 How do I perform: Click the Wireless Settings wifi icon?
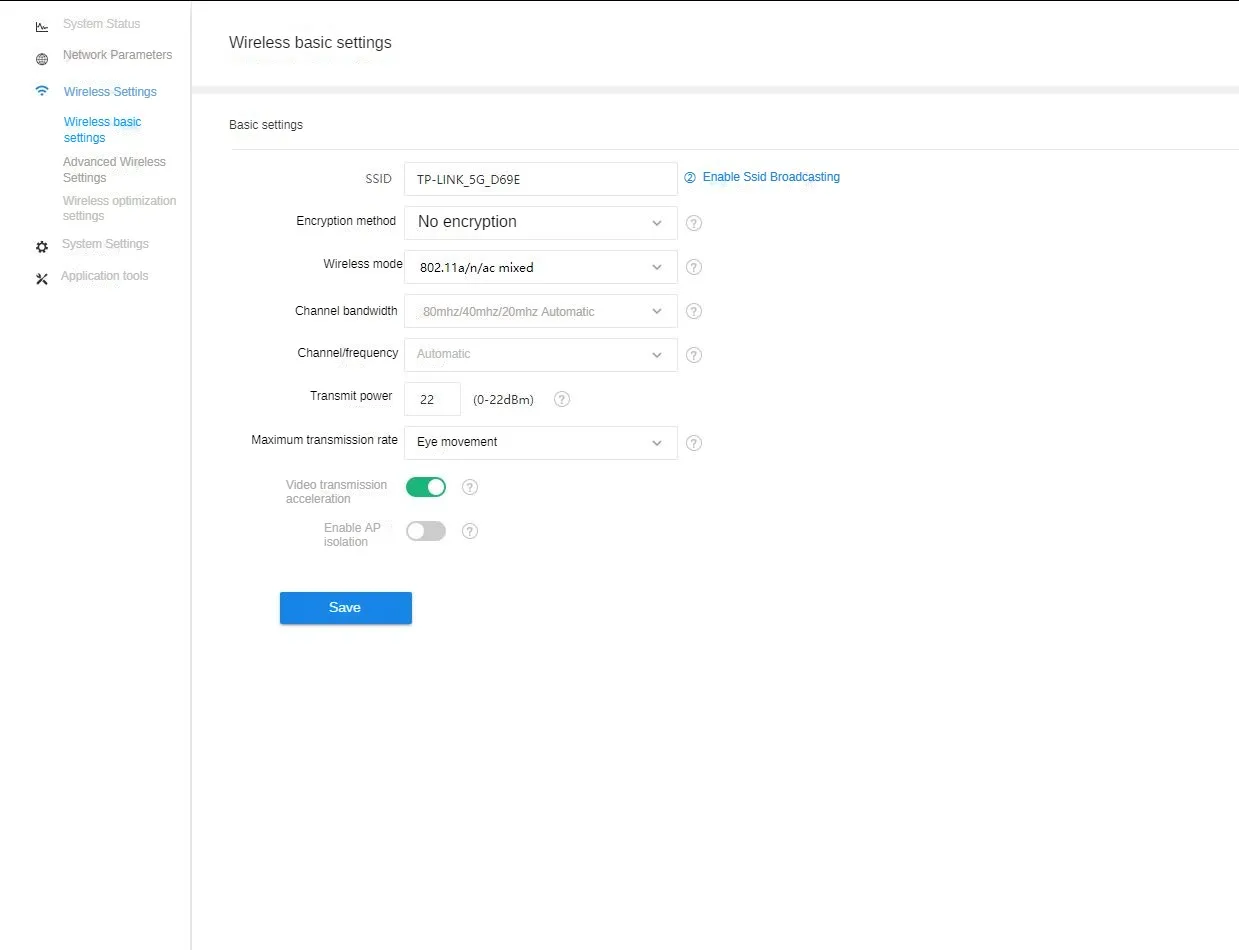click(41, 91)
